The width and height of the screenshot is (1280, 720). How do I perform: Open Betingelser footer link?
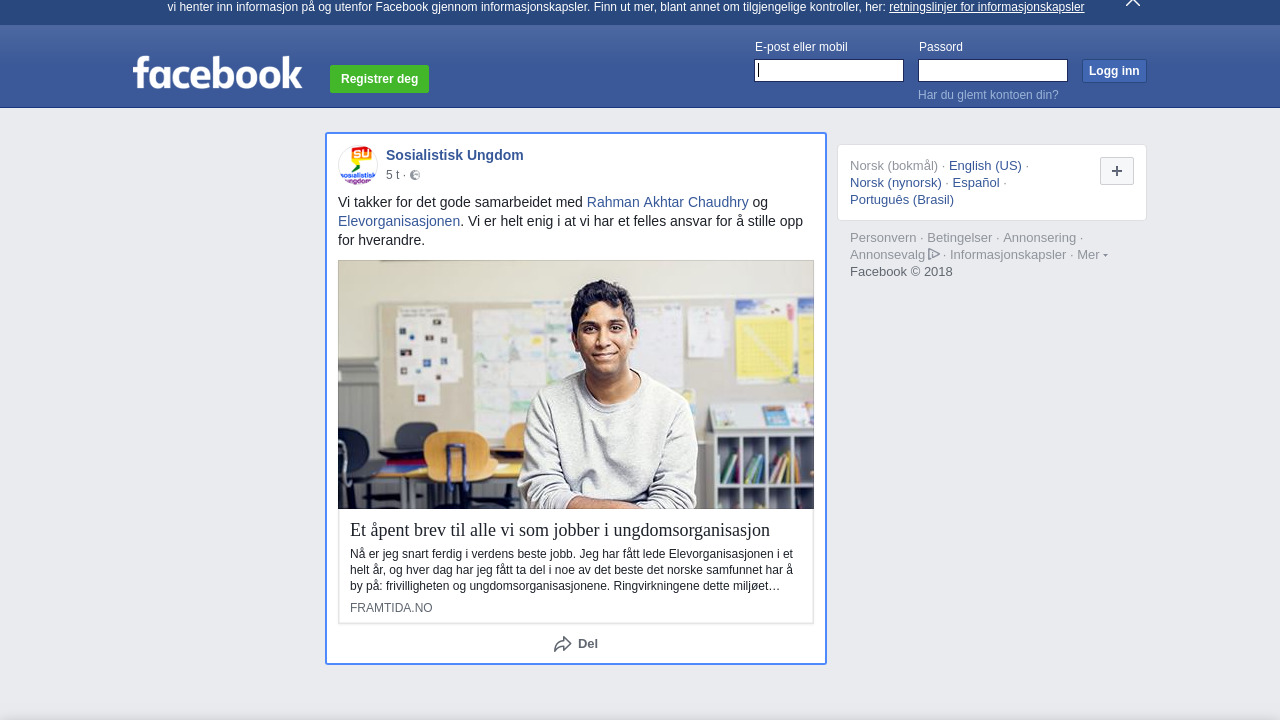click(x=960, y=238)
